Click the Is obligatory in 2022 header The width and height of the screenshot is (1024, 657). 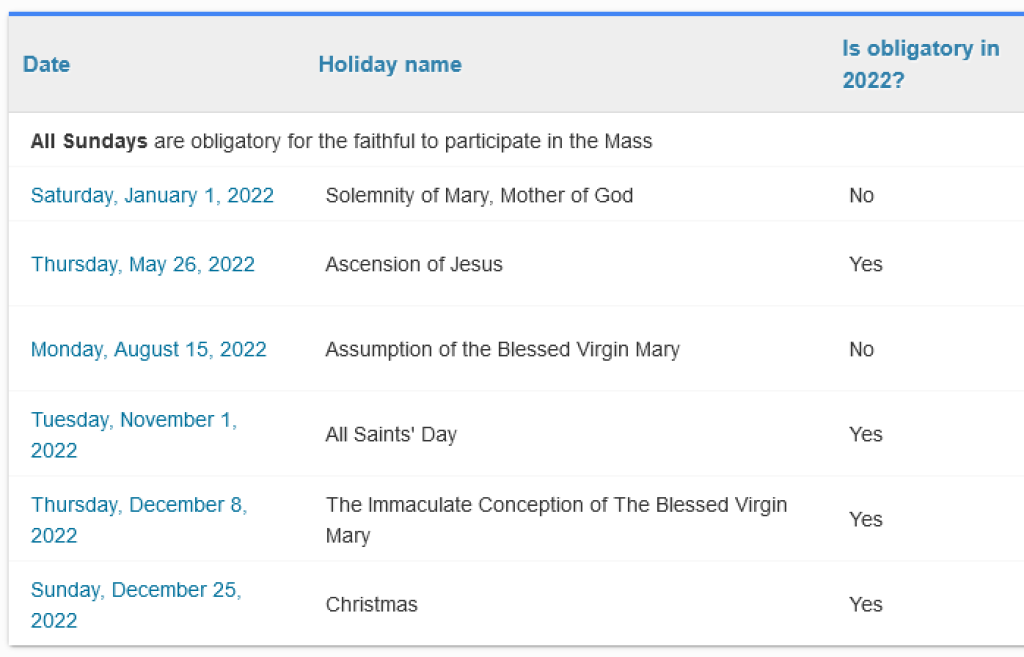click(920, 65)
